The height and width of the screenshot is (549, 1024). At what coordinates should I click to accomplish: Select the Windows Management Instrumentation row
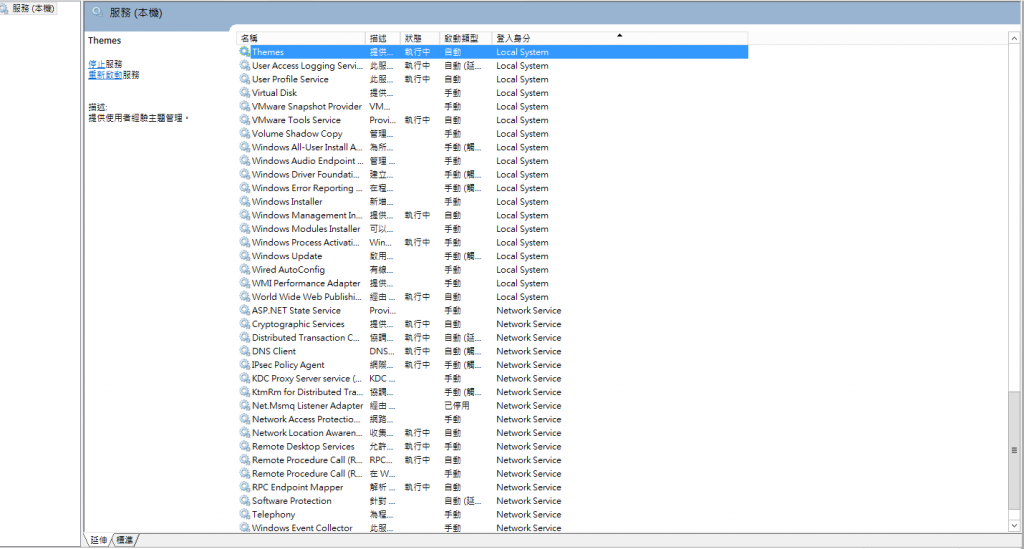pyautogui.click(x=492, y=215)
